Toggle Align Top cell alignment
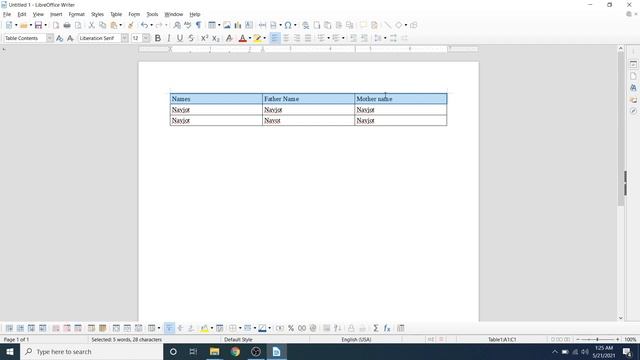Viewport: 640px width, 360px height. [x=169, y=328]
